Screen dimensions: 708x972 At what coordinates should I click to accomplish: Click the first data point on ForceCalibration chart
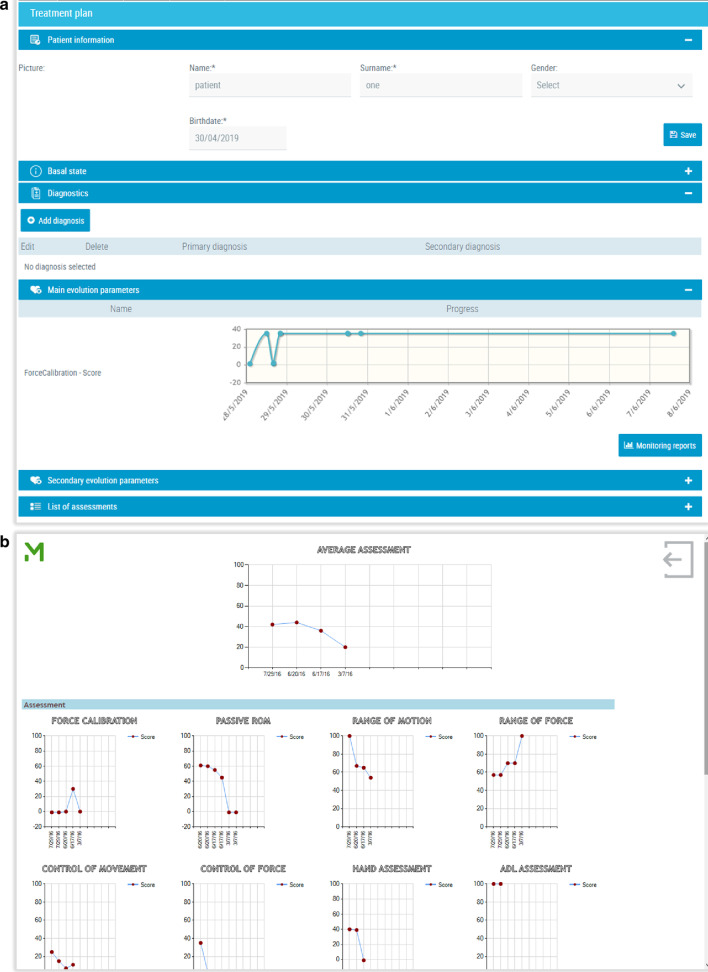[x=250, y=364]
